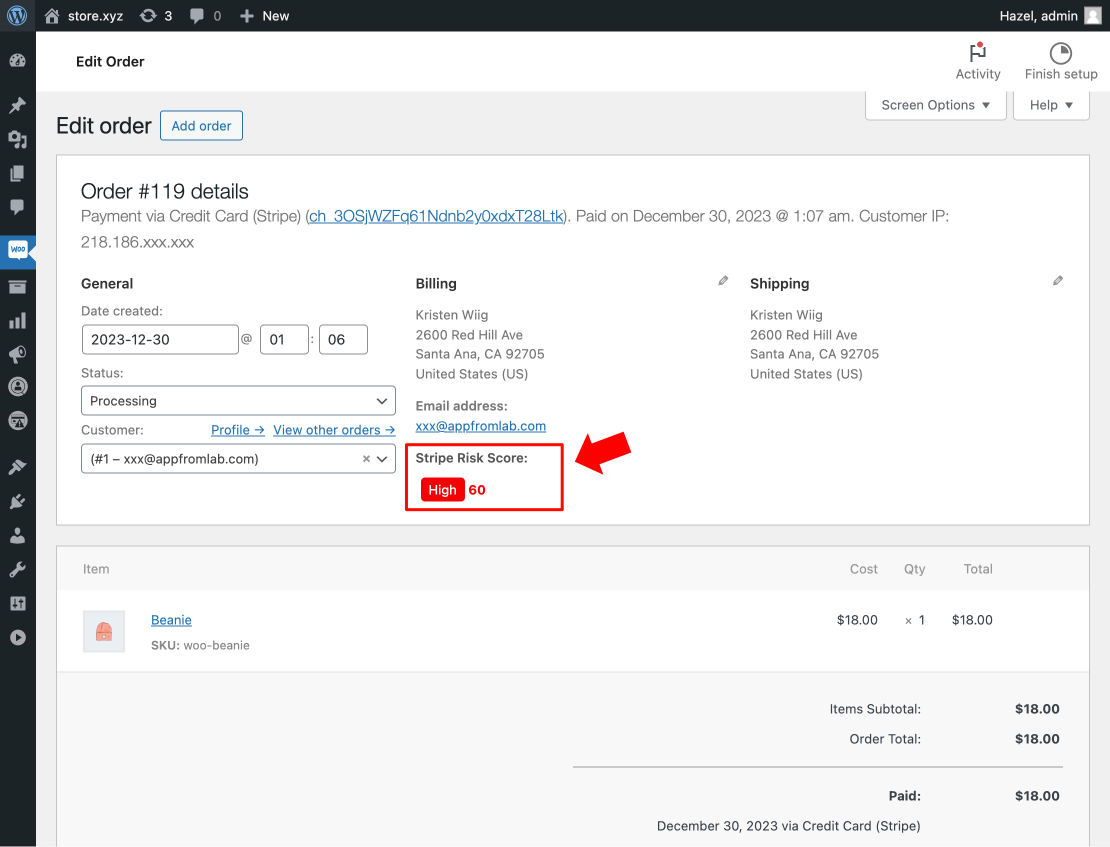This screenshot has height=847, width=1110.
Task: Click the Beanie product thumbnail
Action: coord(104,631)
